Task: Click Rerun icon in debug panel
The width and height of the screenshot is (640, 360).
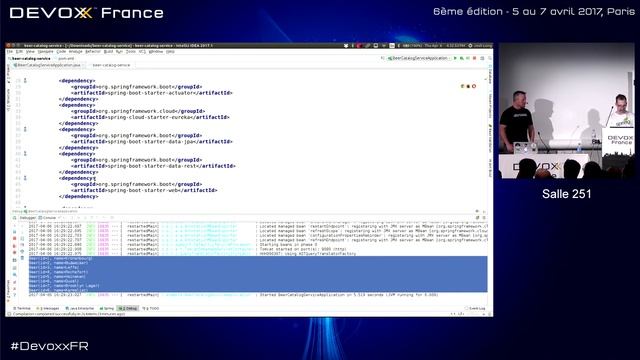Action: tap(15, 218)
